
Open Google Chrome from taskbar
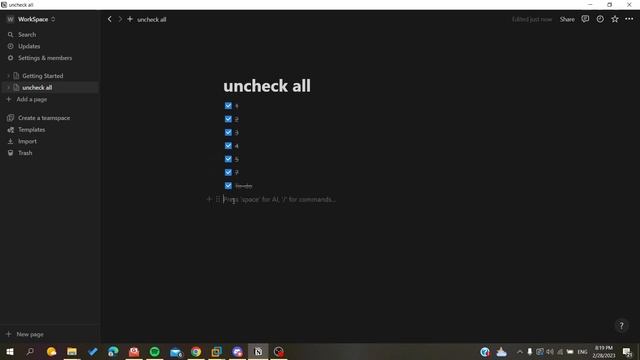click(196, 351)
